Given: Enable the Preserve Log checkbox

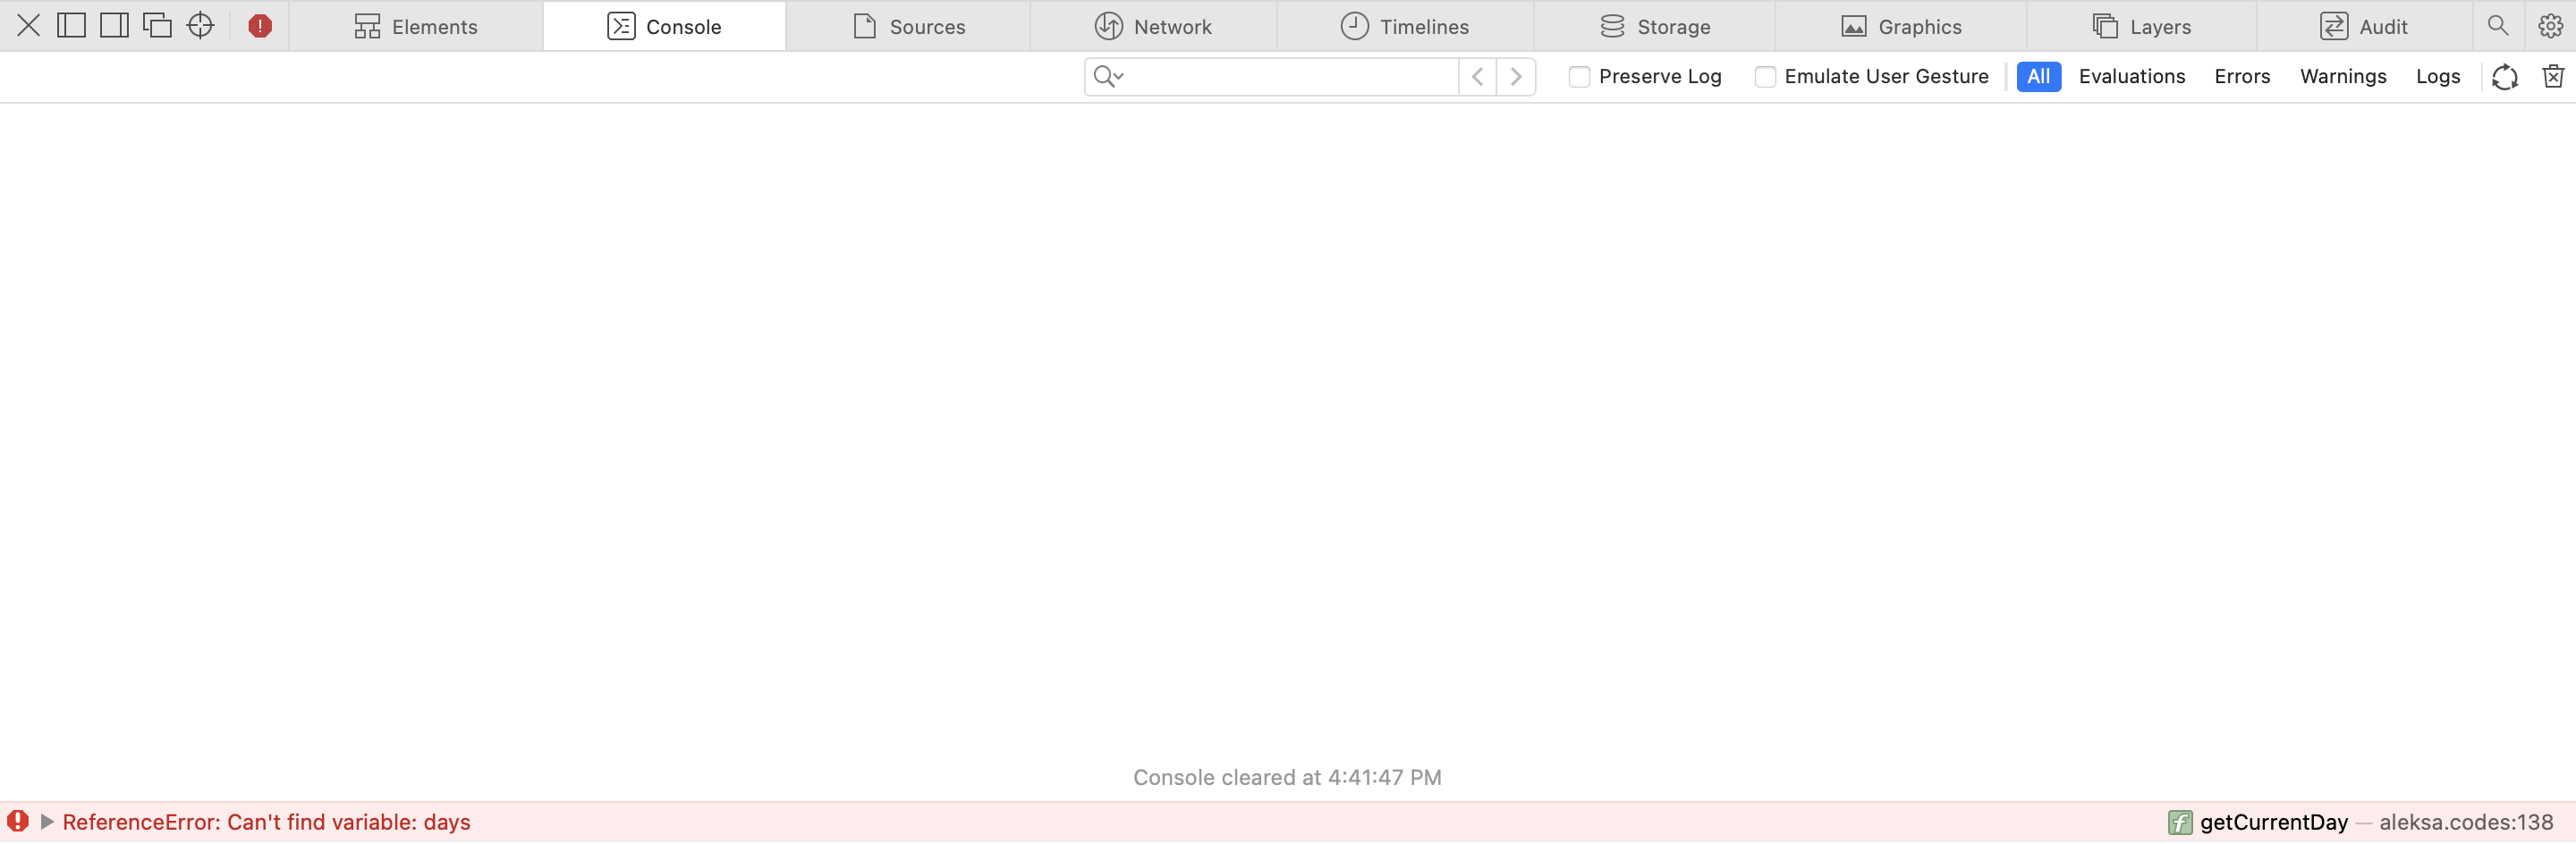Looking at the screenshot, I should point(1580,77).
